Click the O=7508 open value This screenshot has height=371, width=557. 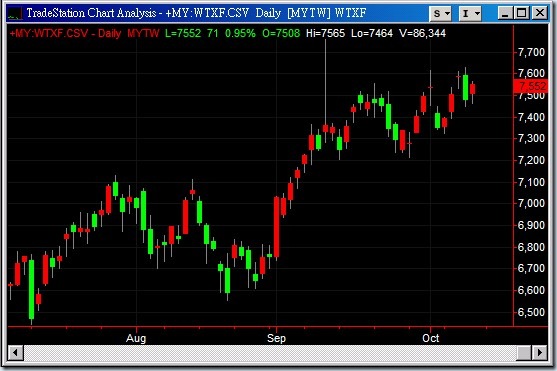[281, 33]
